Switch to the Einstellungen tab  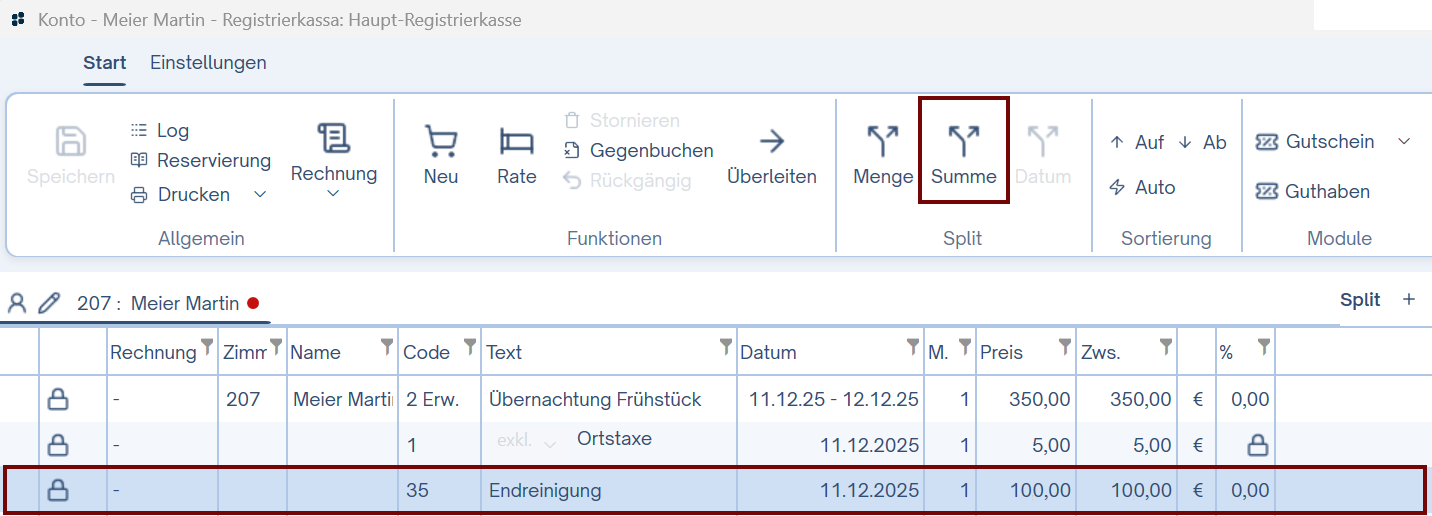[x=208, y=63]
